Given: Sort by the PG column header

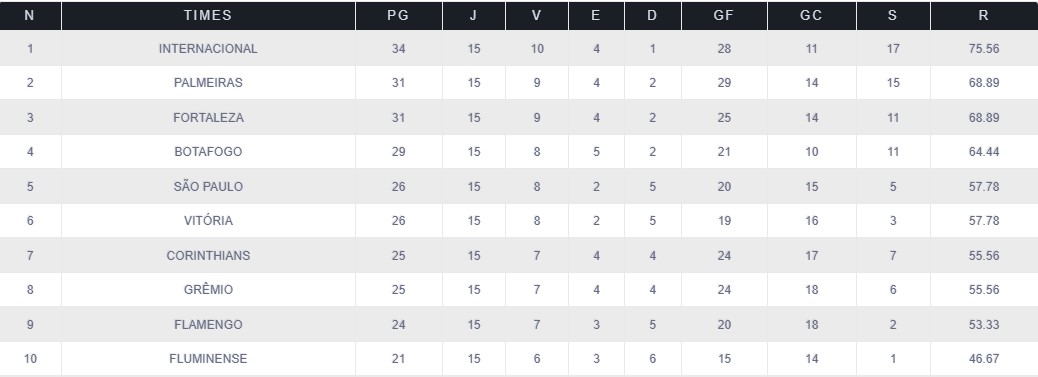Looking at the screenshot, I should 399,16.
